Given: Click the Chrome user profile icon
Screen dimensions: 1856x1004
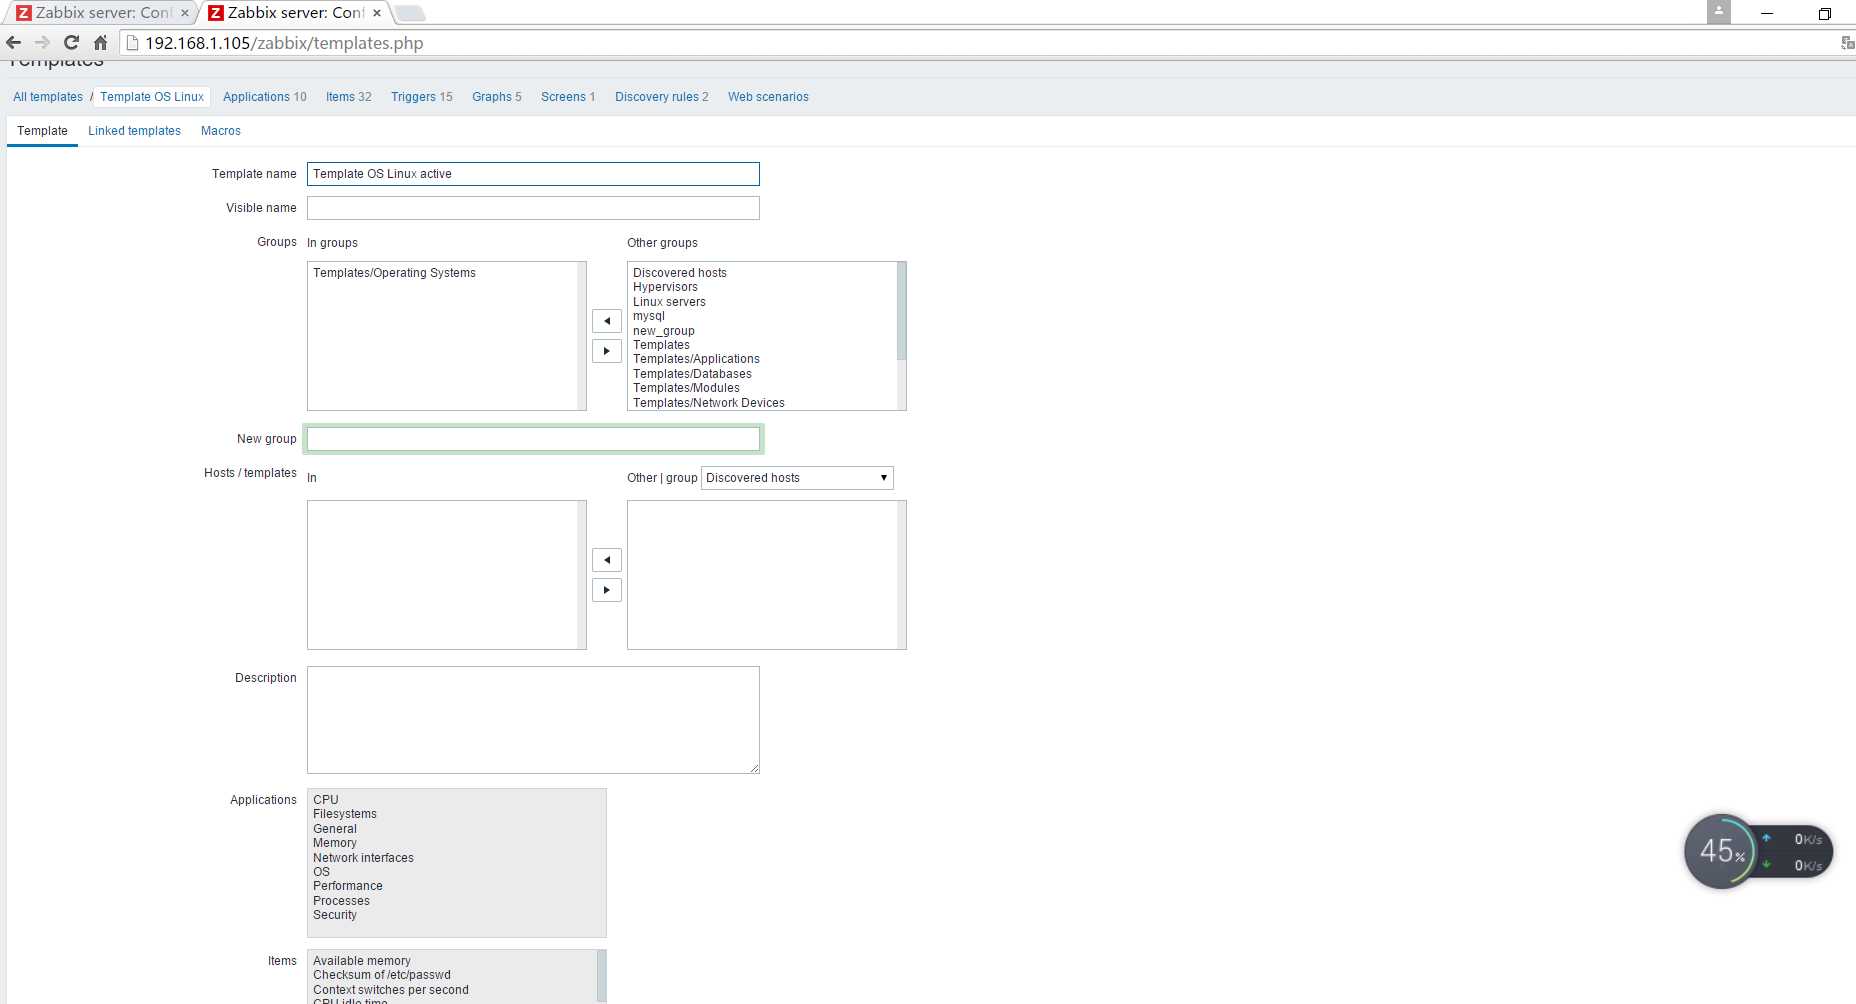Looking at the screenshot, I should (1718, 12).
